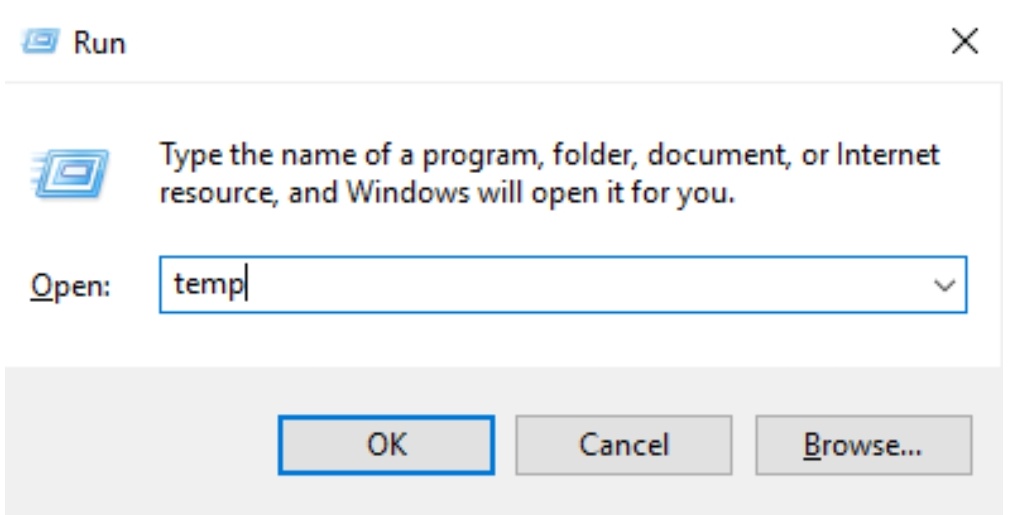Click the blank middle of the Open field
The width and height of the screenshot is (1012, 515).
point(581,285)
